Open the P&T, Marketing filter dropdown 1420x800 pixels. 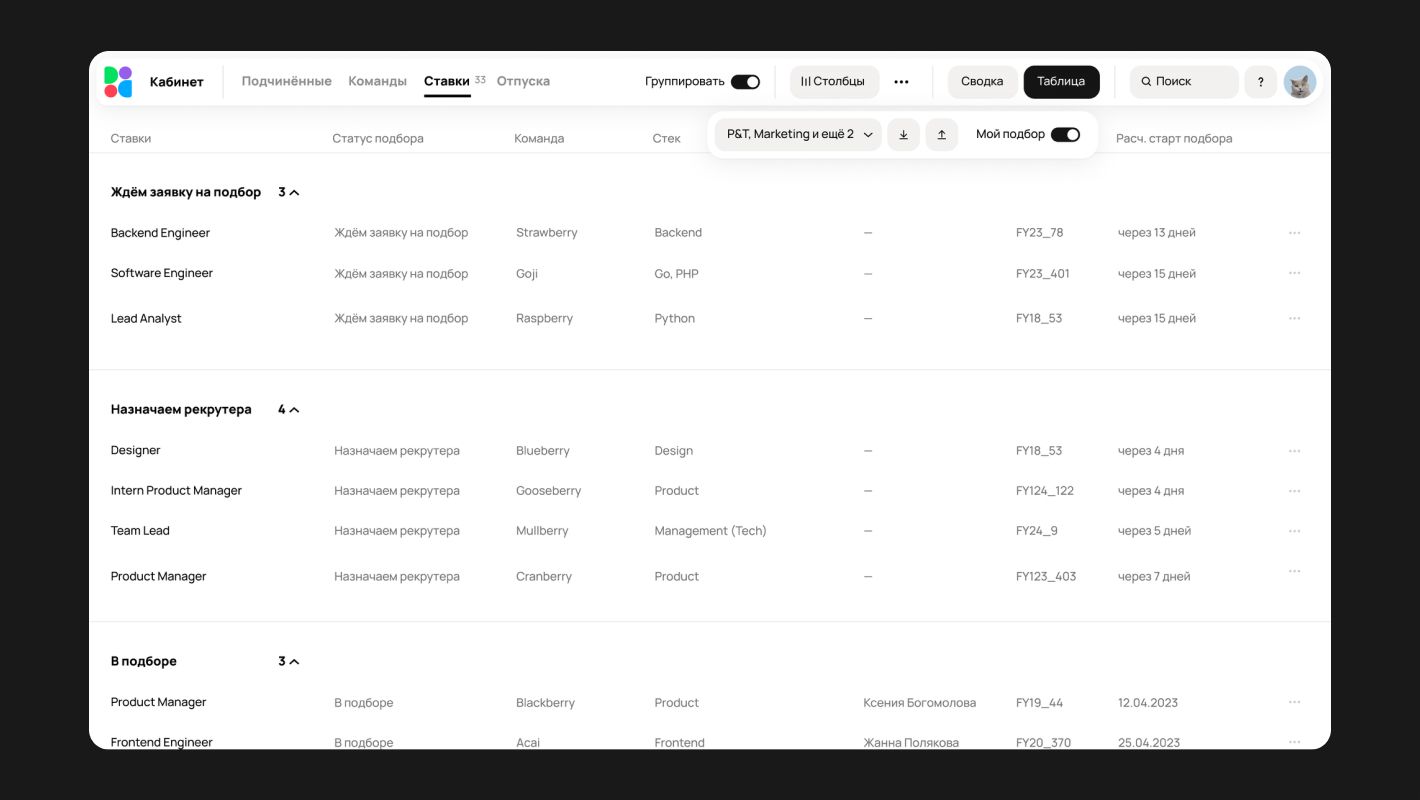pos(799,135)
